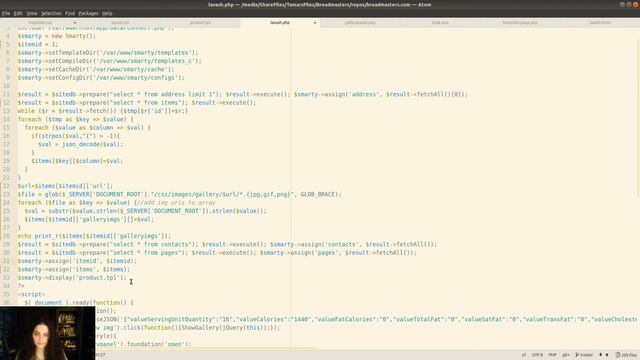Click the webcam video overlay thumbnail
The image size is (640, 360).
(x=47, y=333)
